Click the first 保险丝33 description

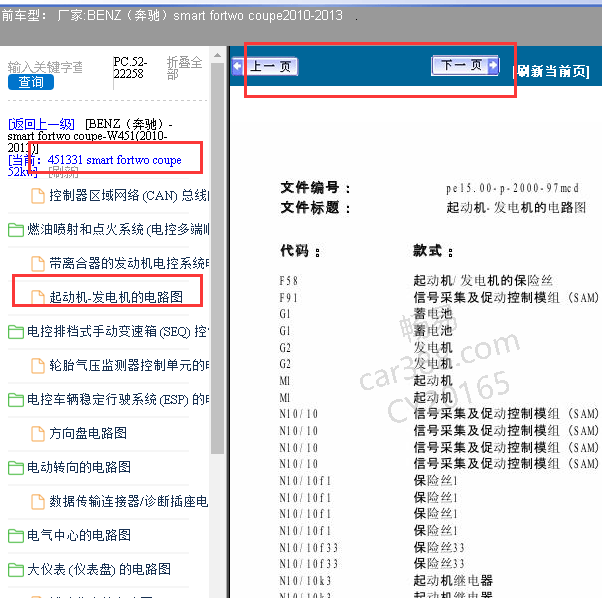439,547
